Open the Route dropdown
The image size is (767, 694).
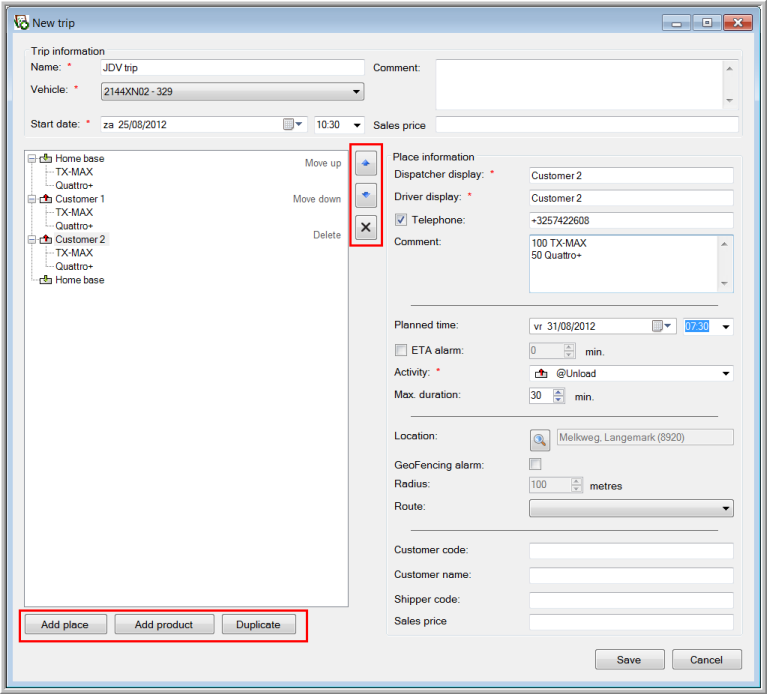tap(725, 509)
